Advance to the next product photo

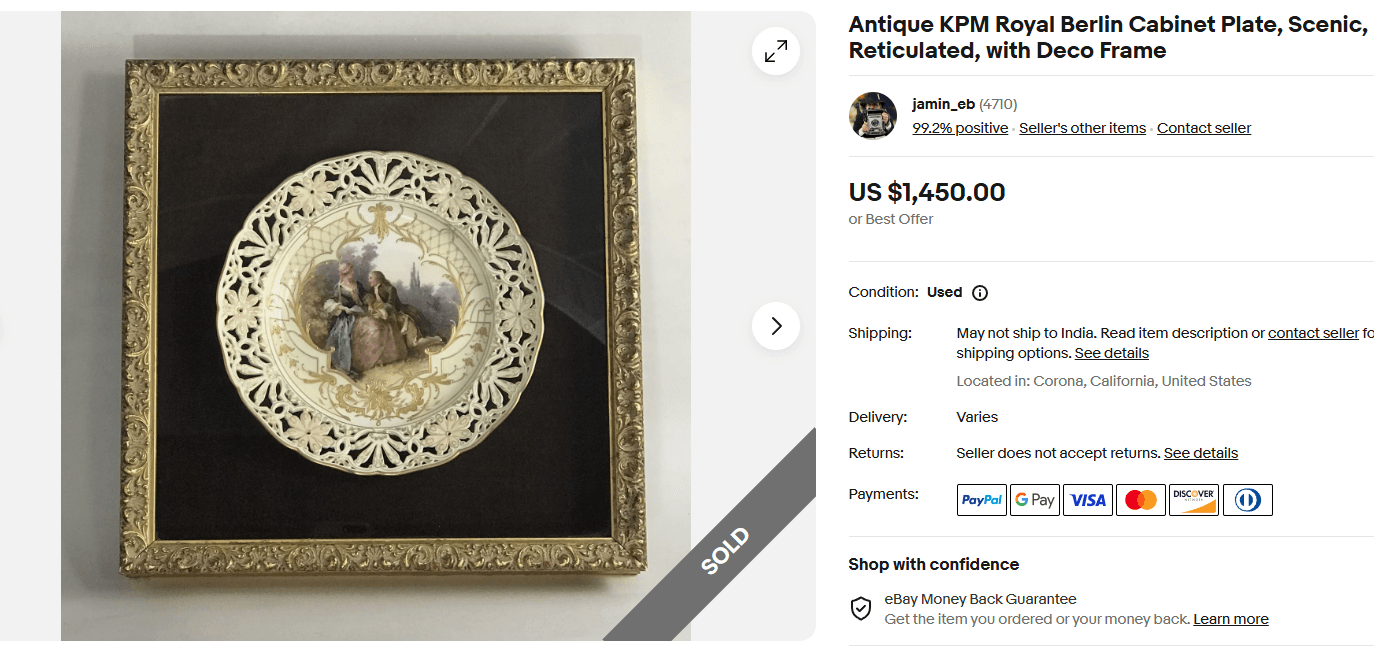pyautogui.click(x=775, y=326)
